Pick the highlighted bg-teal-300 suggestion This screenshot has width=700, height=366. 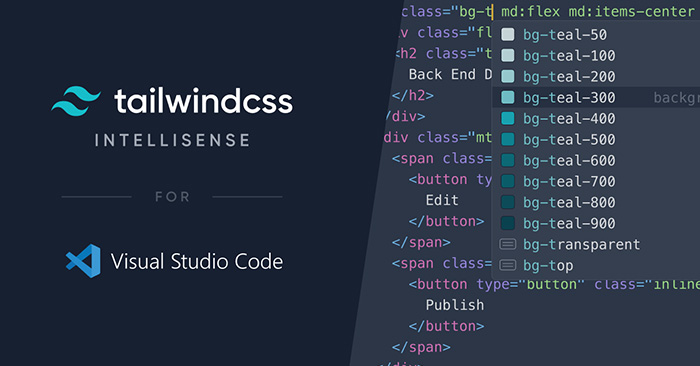pos(596,97)
